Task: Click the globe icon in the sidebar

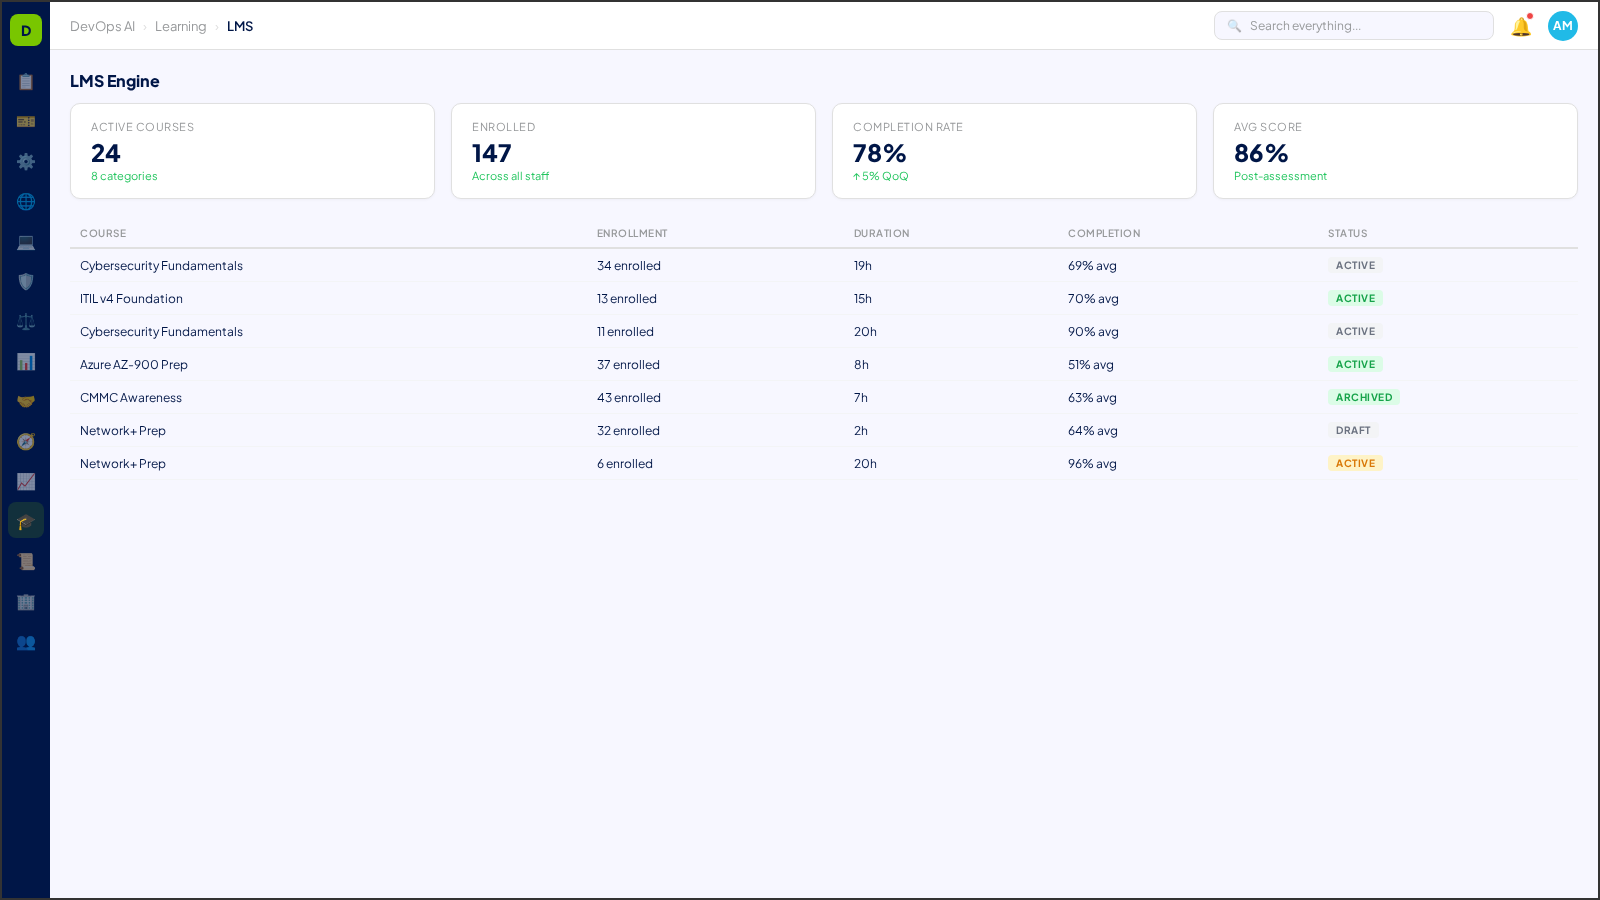Action: pyautogui.click(x=26, y=202)
